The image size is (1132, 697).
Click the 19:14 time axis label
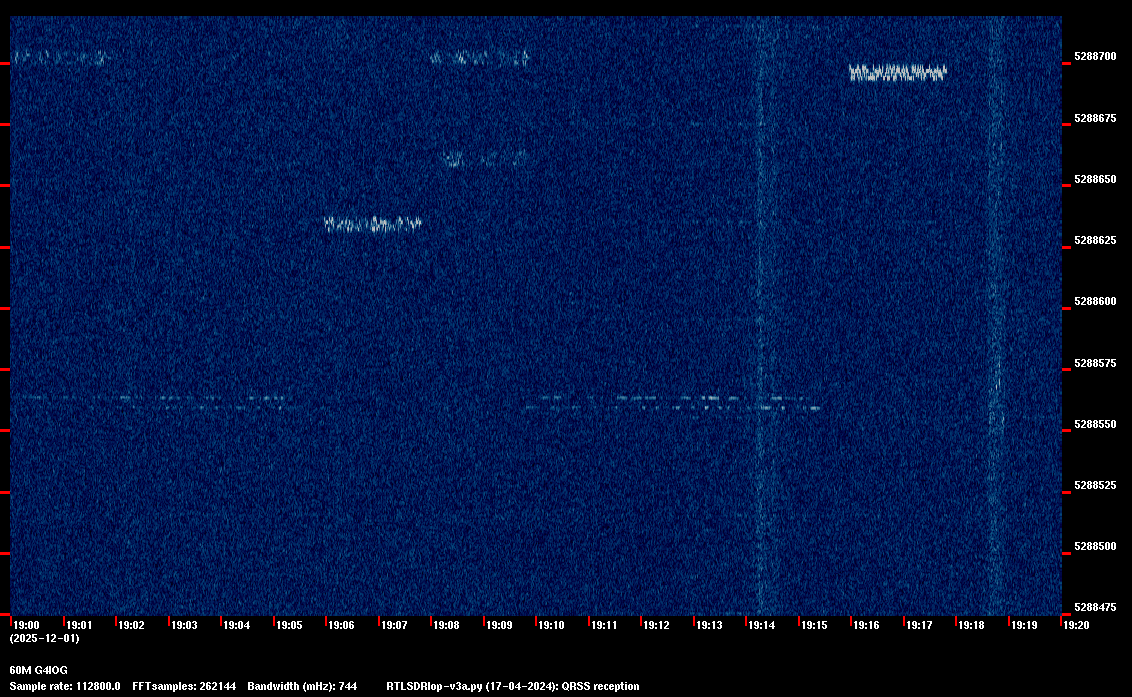point(762,625)
